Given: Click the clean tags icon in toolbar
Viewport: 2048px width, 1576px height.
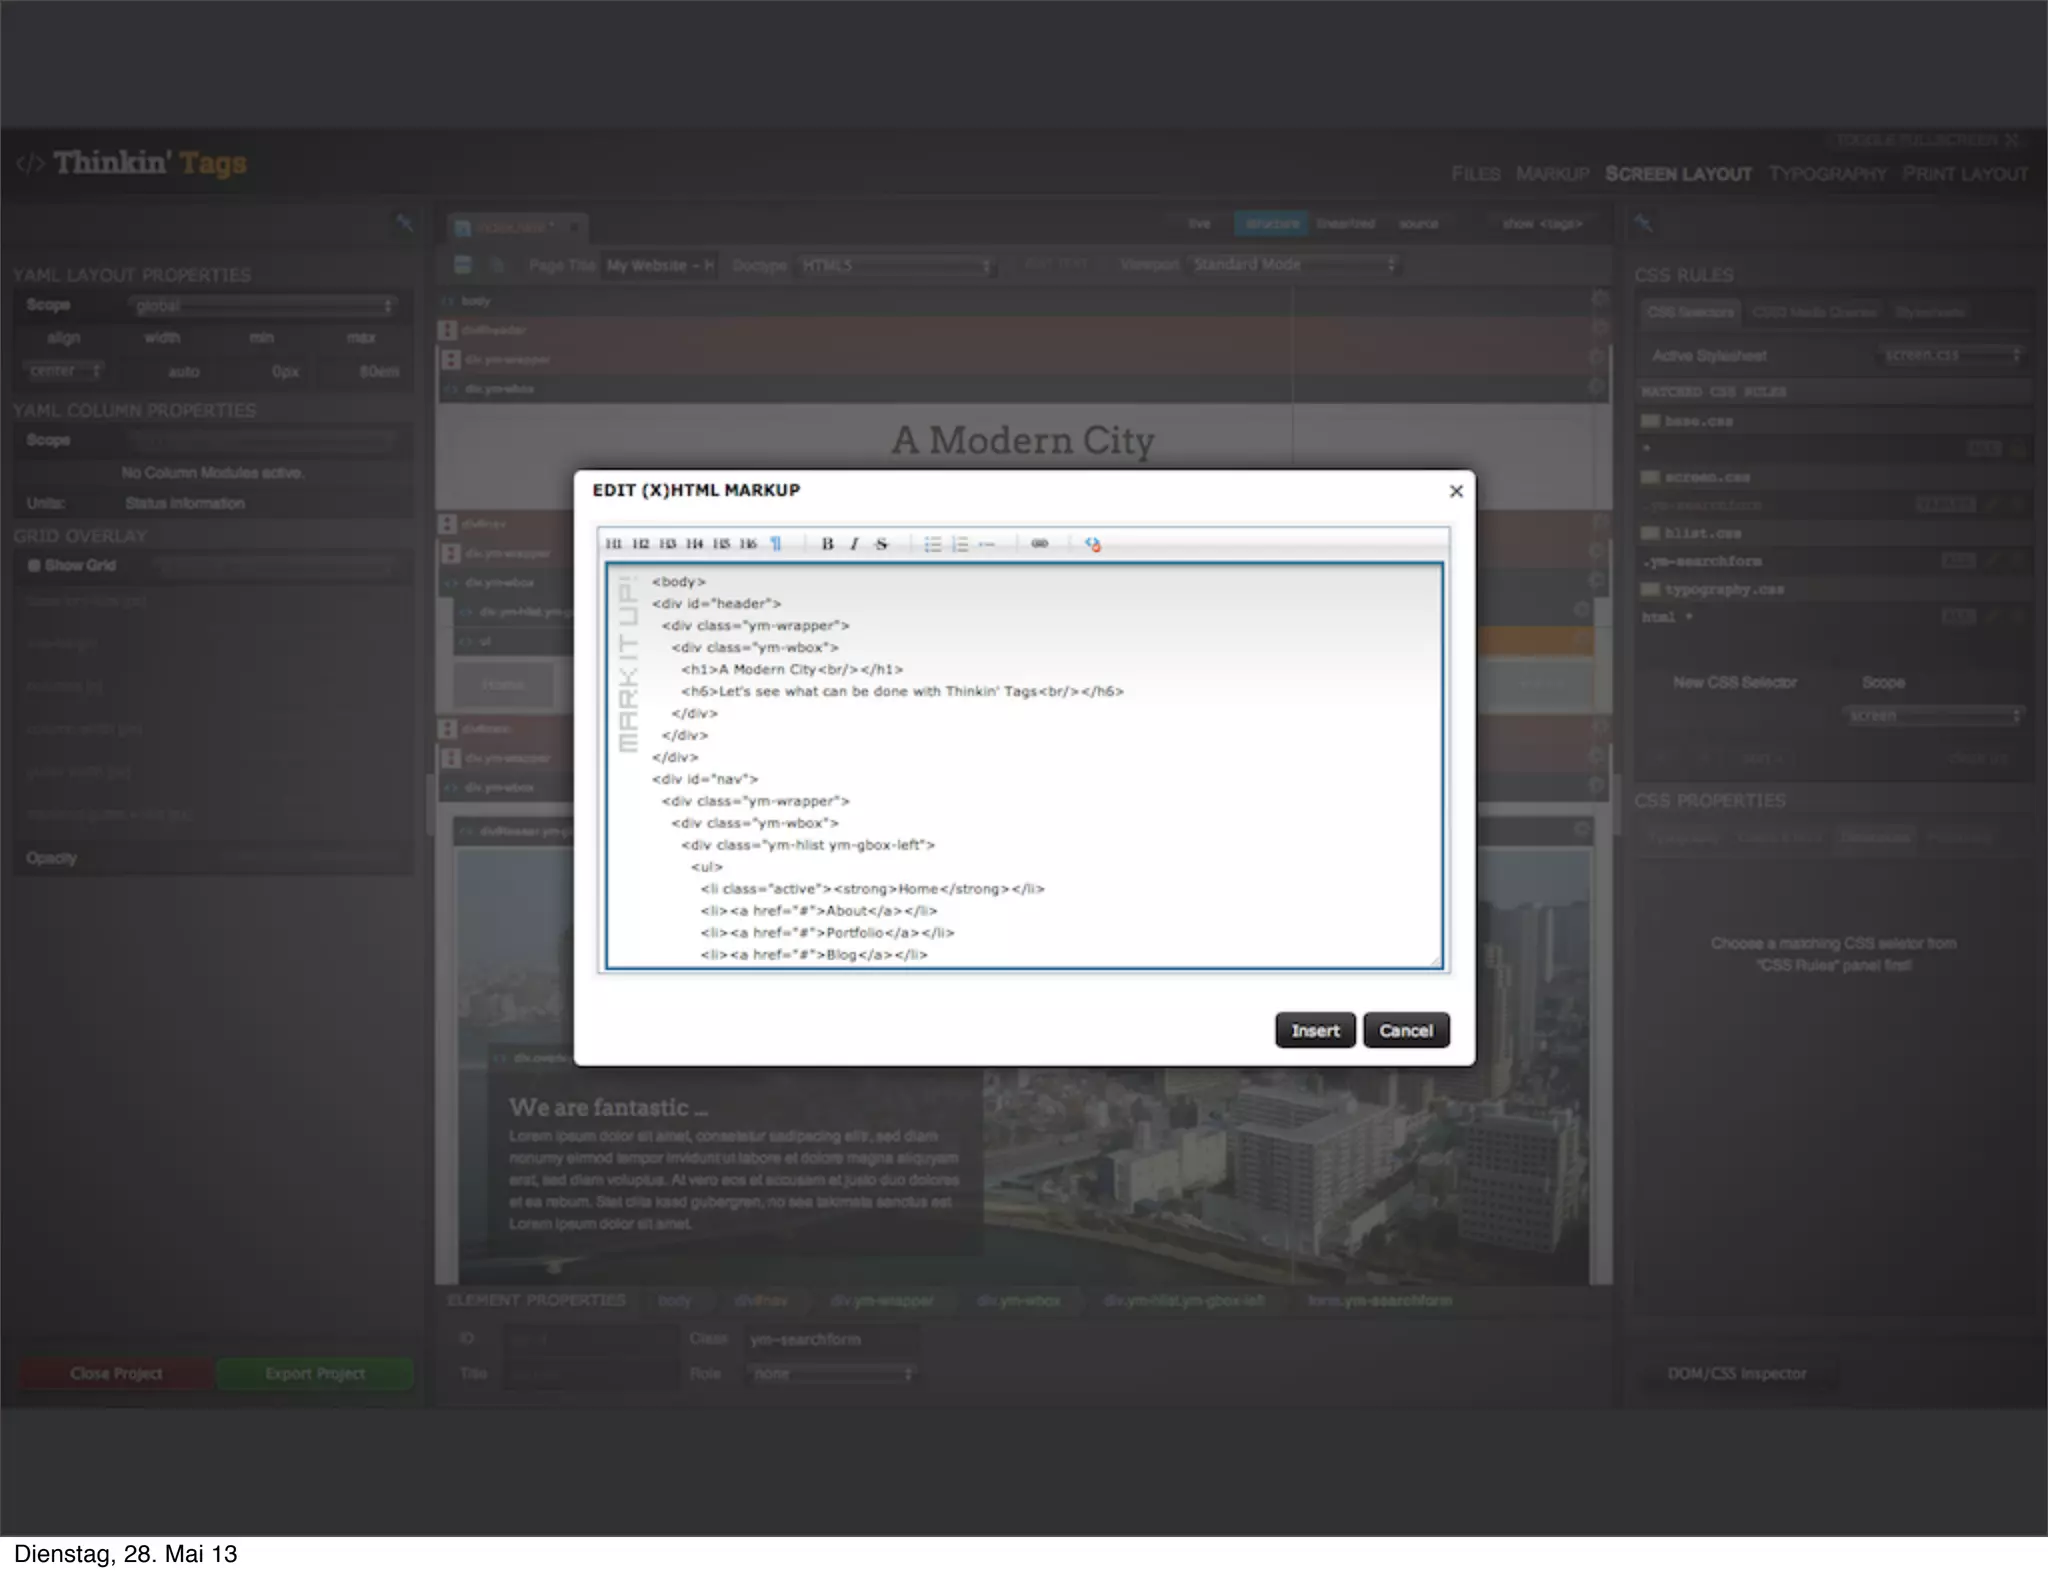Looking at the screenshot, I should 1092,544.
